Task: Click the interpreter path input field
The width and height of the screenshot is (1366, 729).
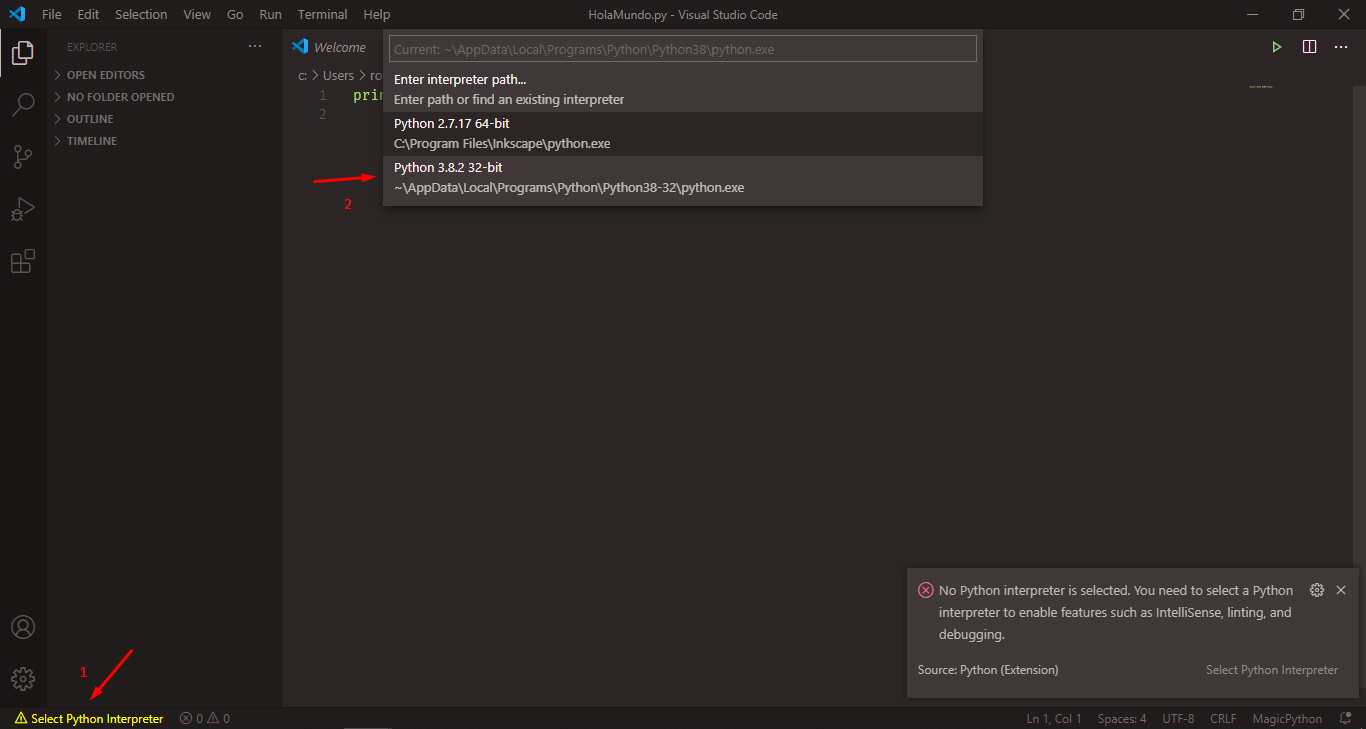Action: (x=682, y=49)
